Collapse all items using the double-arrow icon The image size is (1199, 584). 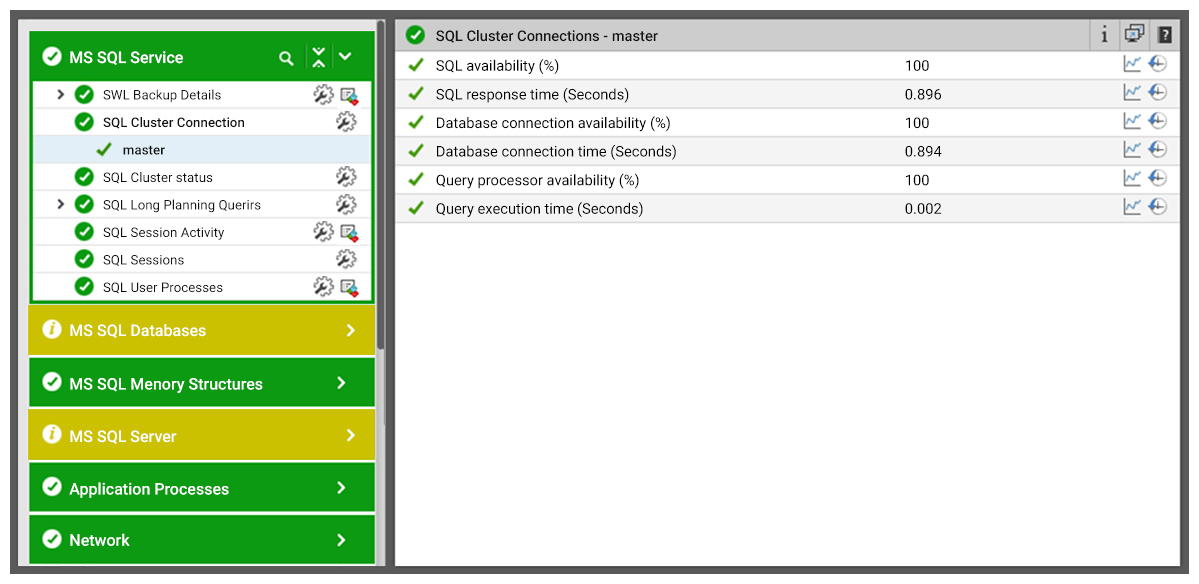pos(319,57)
